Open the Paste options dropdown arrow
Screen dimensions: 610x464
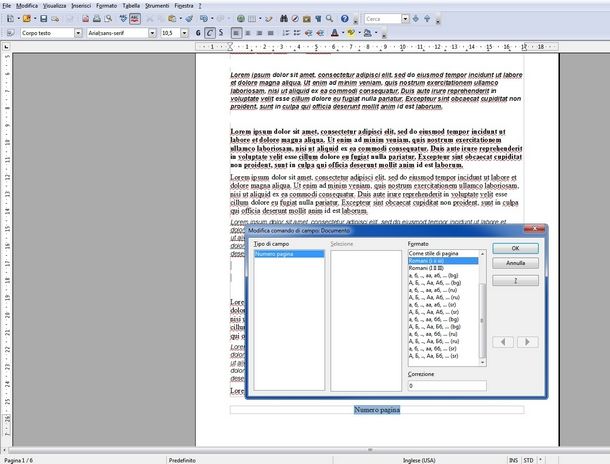180,18
